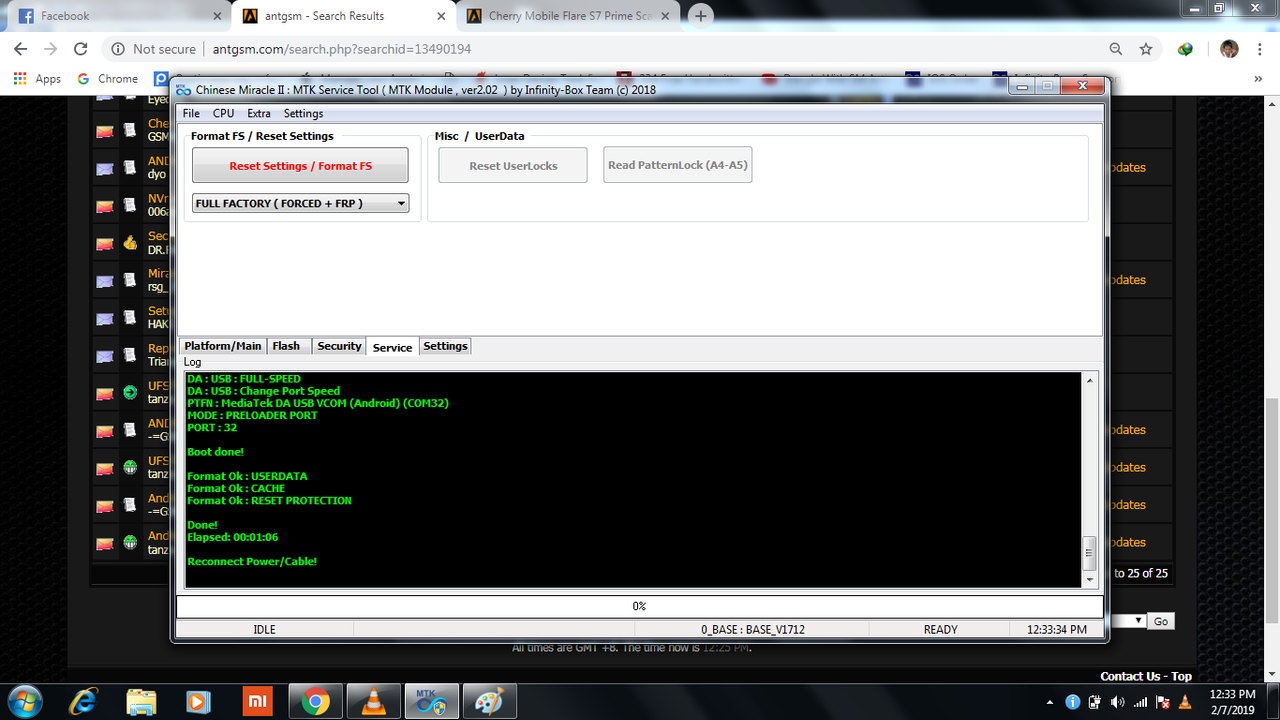Open the Mi application on taskbar
This screenshot has width=1280, height=720.
(x=257, y=702)
